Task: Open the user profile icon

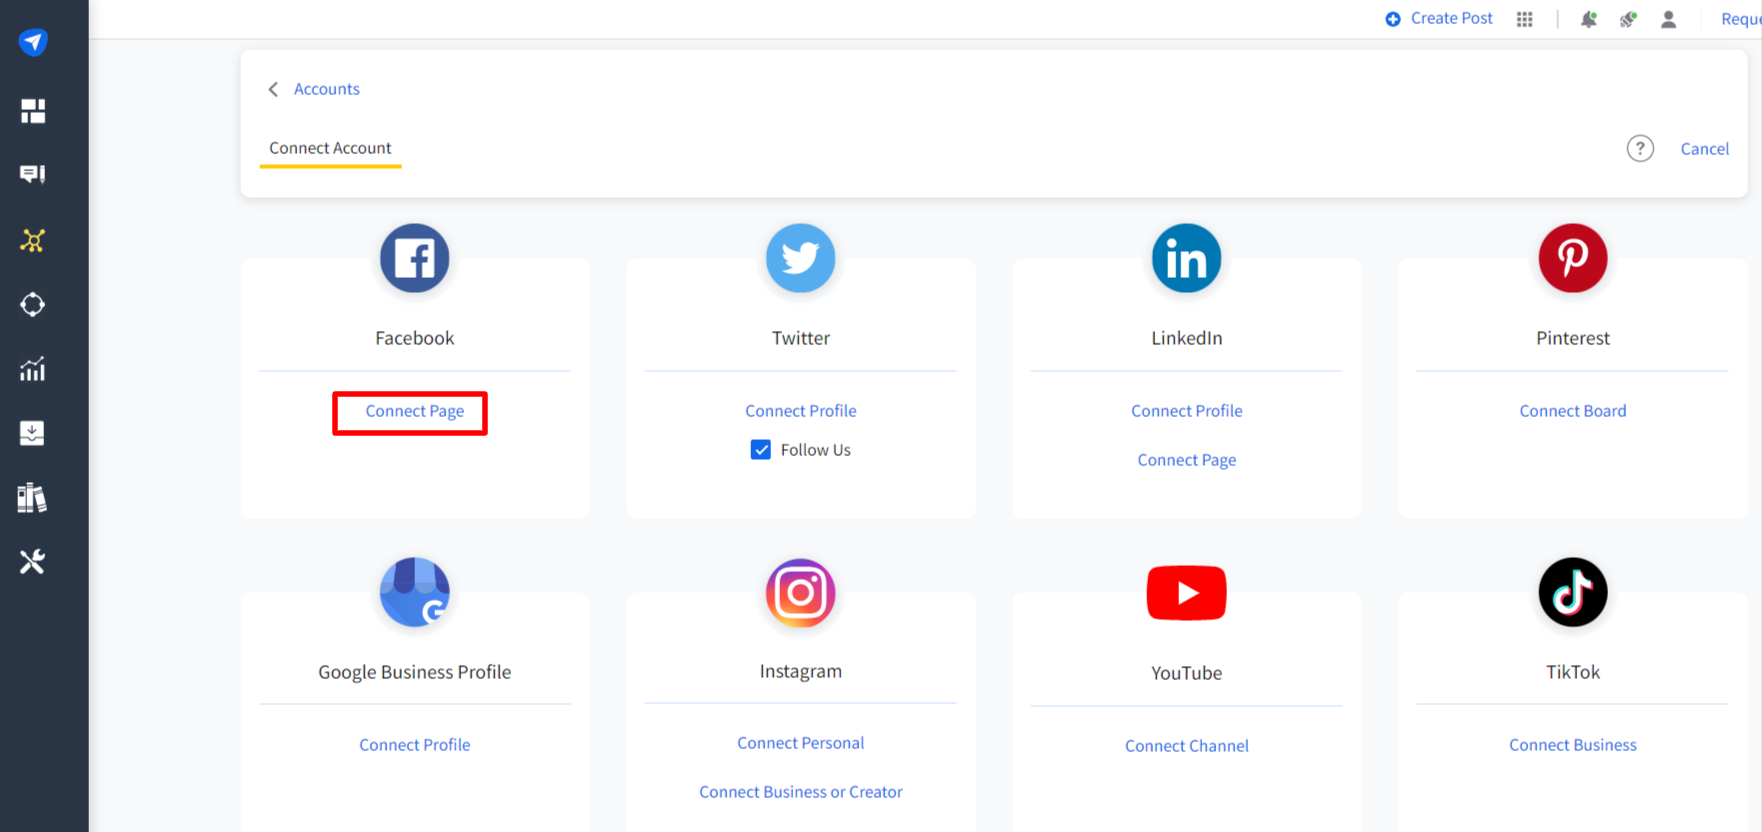Action: coord(1668,19)
